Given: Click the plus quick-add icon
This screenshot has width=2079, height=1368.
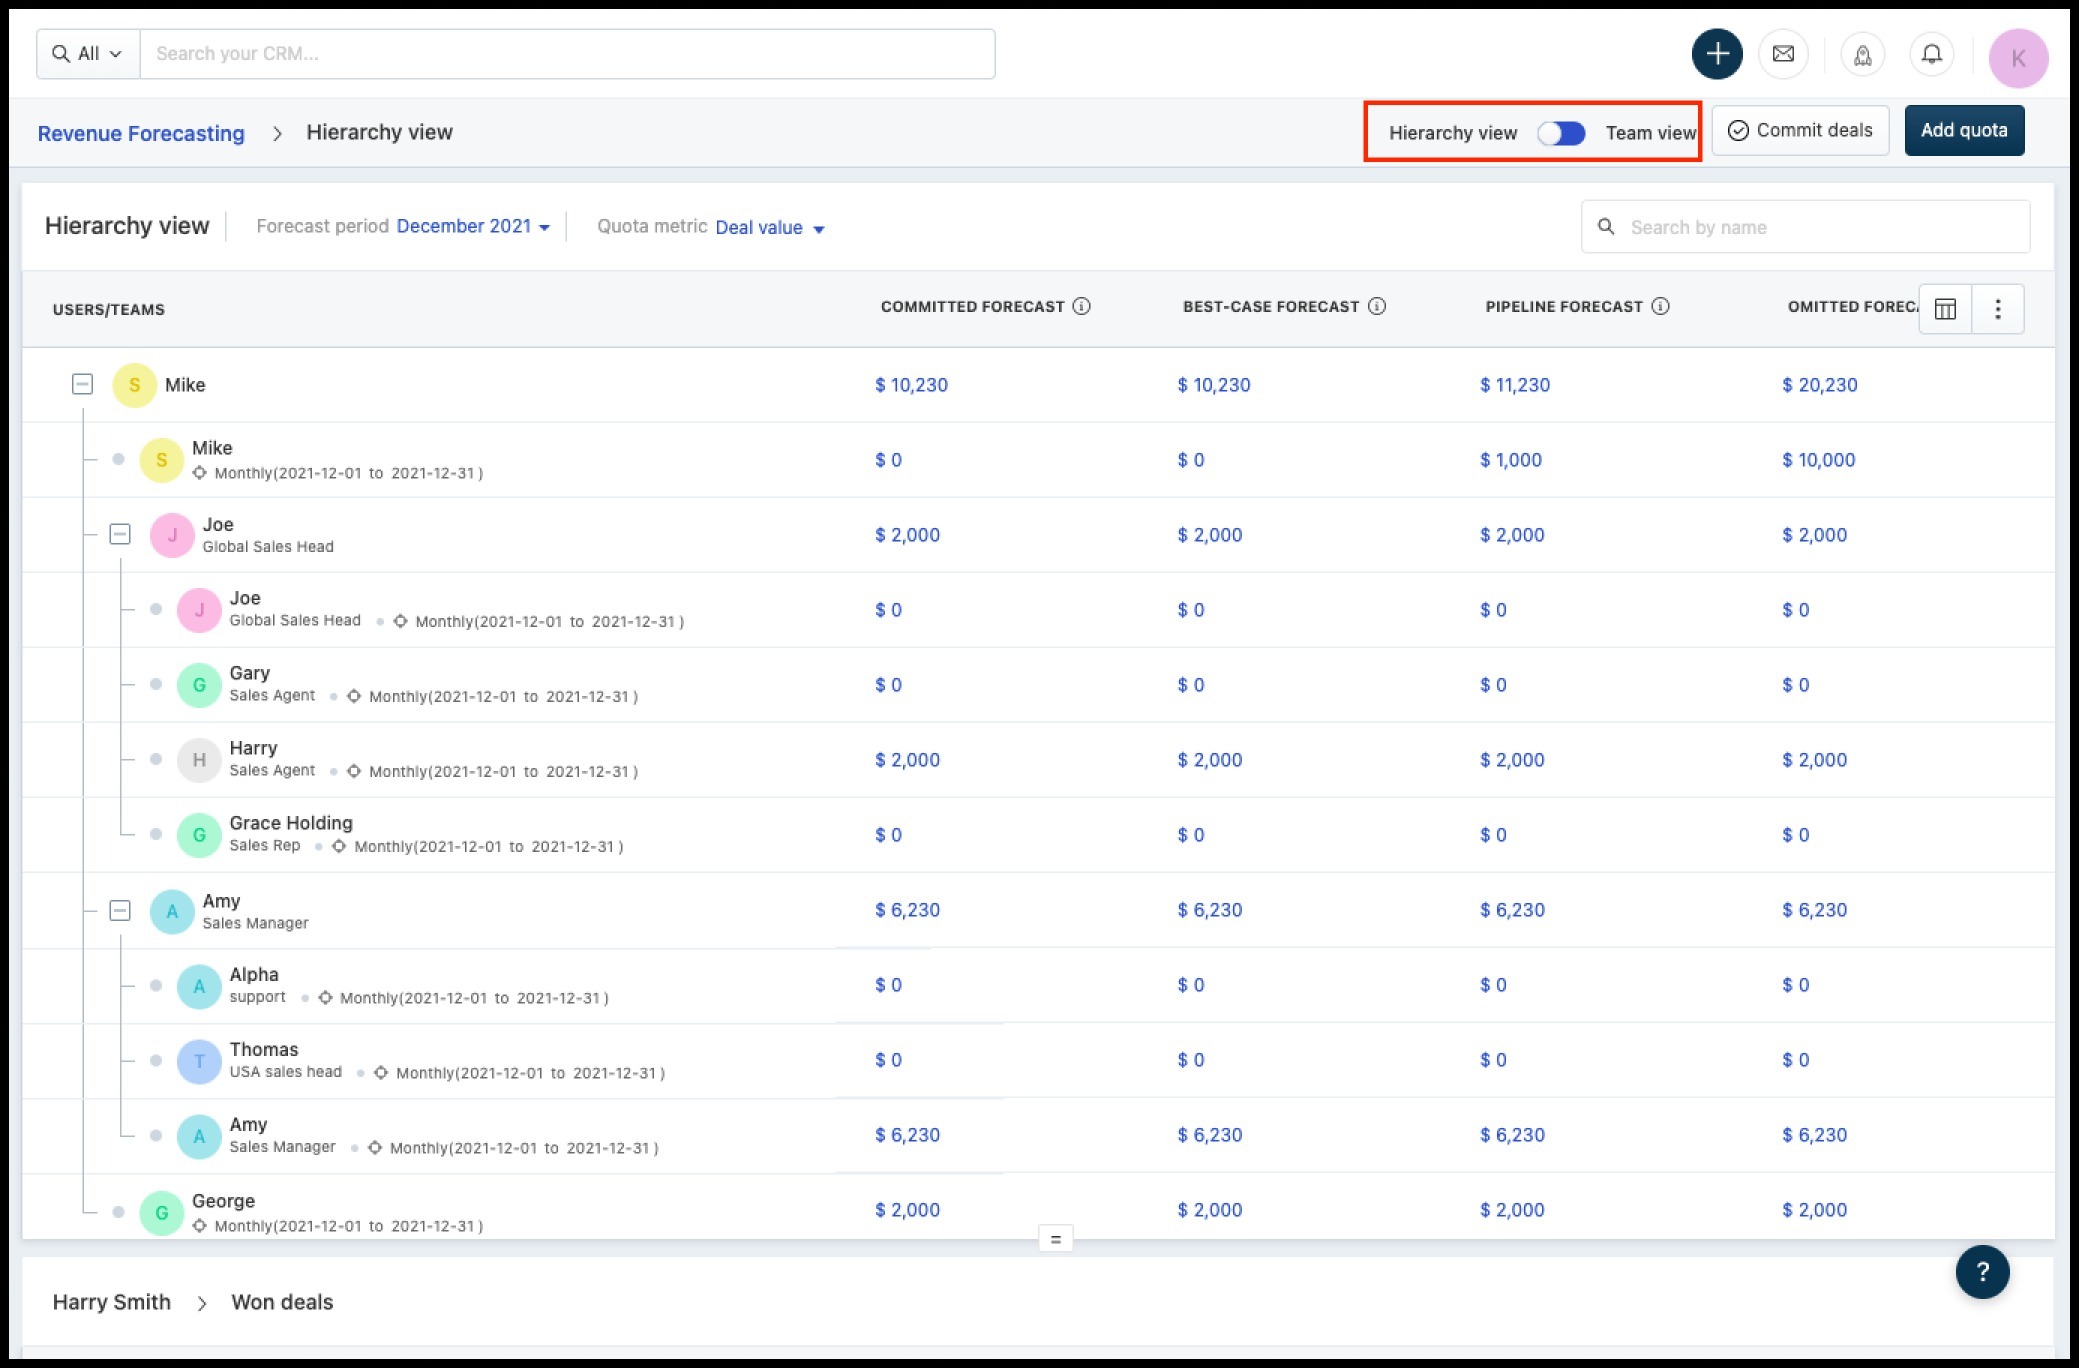Looking at the screenshot, I should pos(1716,54).
